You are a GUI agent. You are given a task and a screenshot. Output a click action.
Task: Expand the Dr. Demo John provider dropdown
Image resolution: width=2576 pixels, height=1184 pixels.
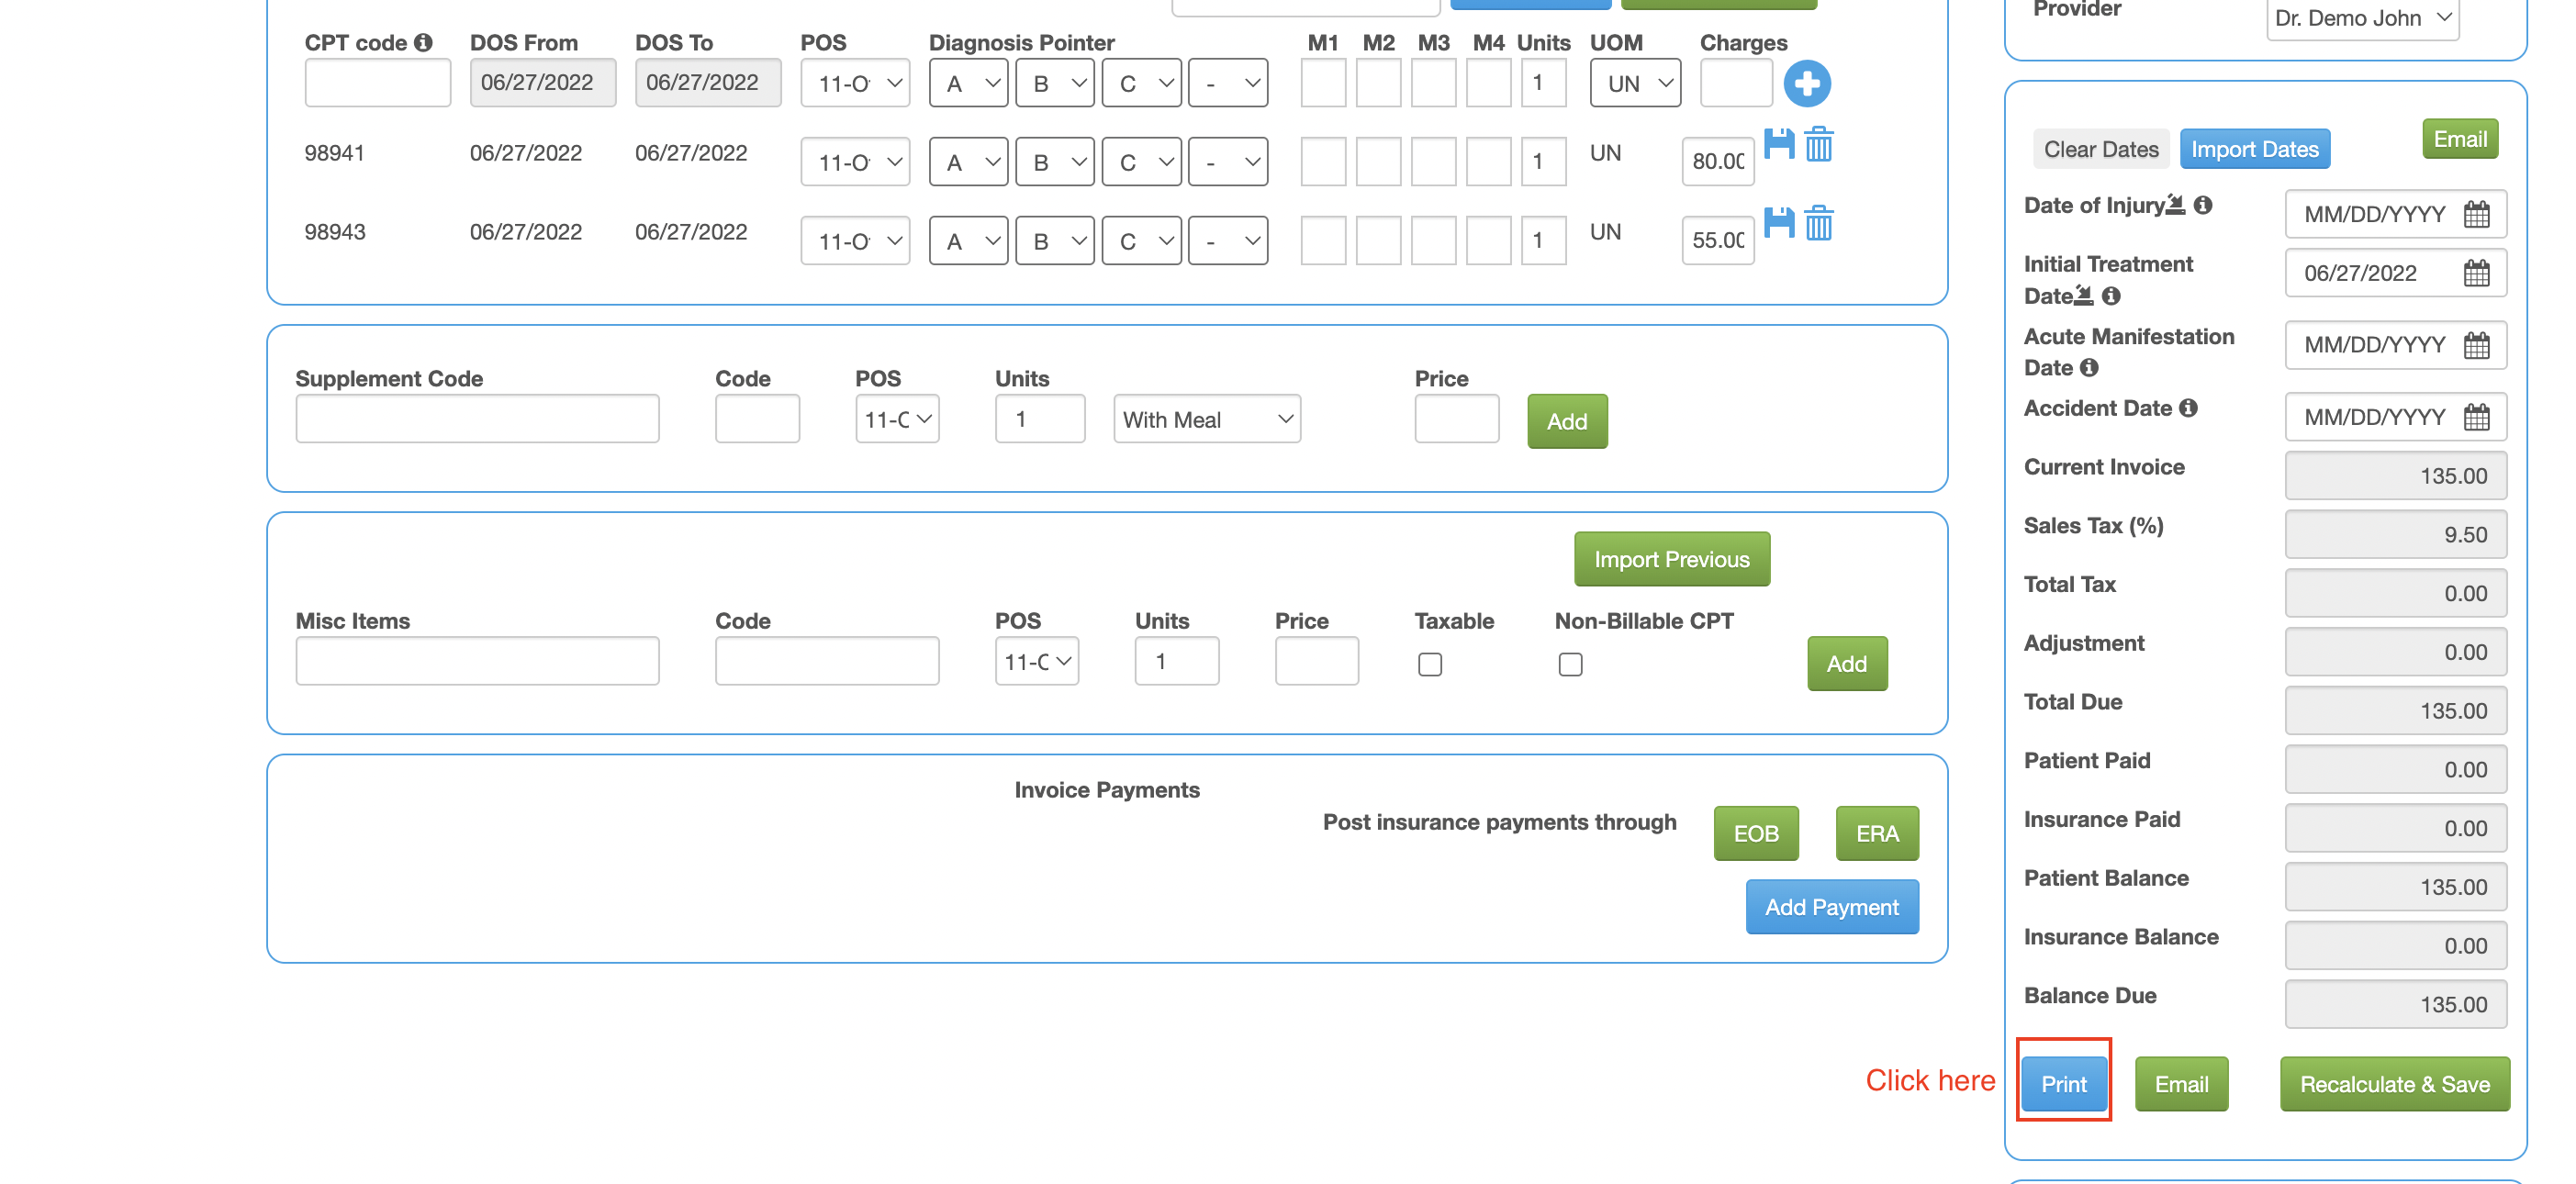2362,18
